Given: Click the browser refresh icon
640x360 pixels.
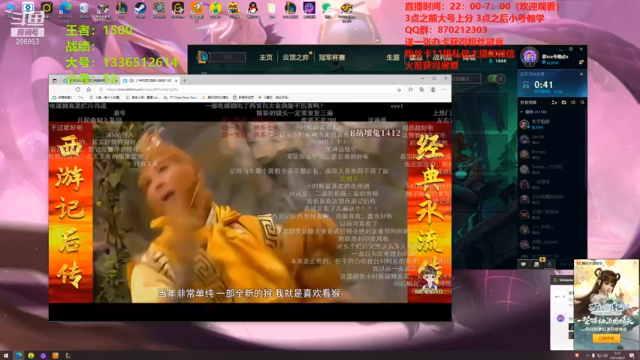Looking at the screenshot, I should coord(78,89).
